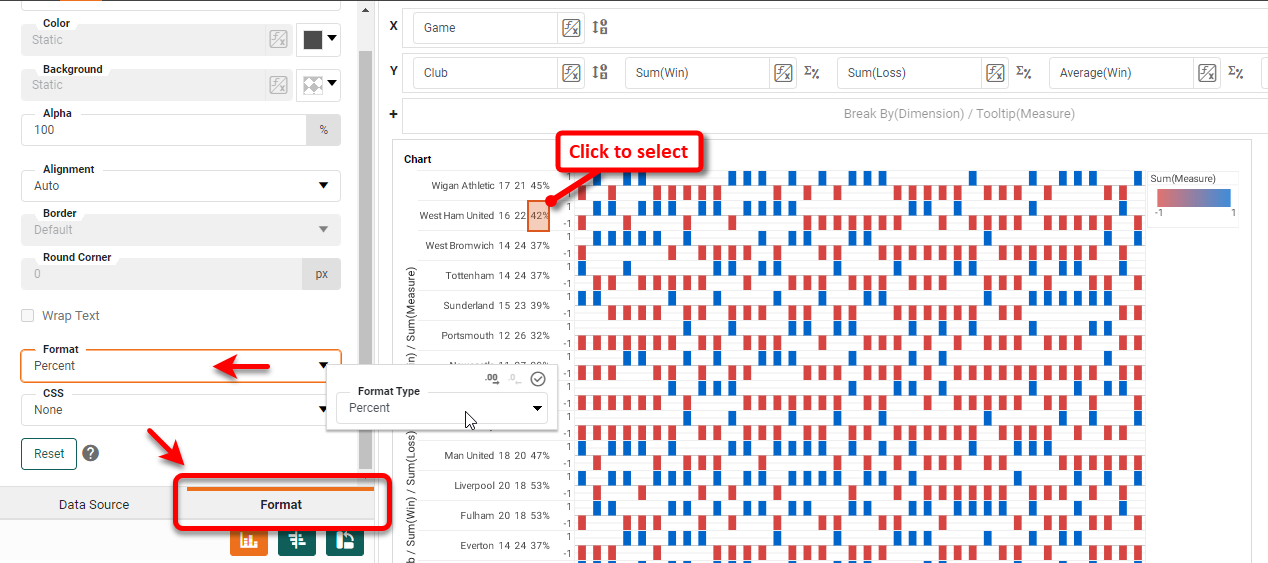Open formula editor for Club field
The image size is (1268, 563).
[x=571, y=73]
